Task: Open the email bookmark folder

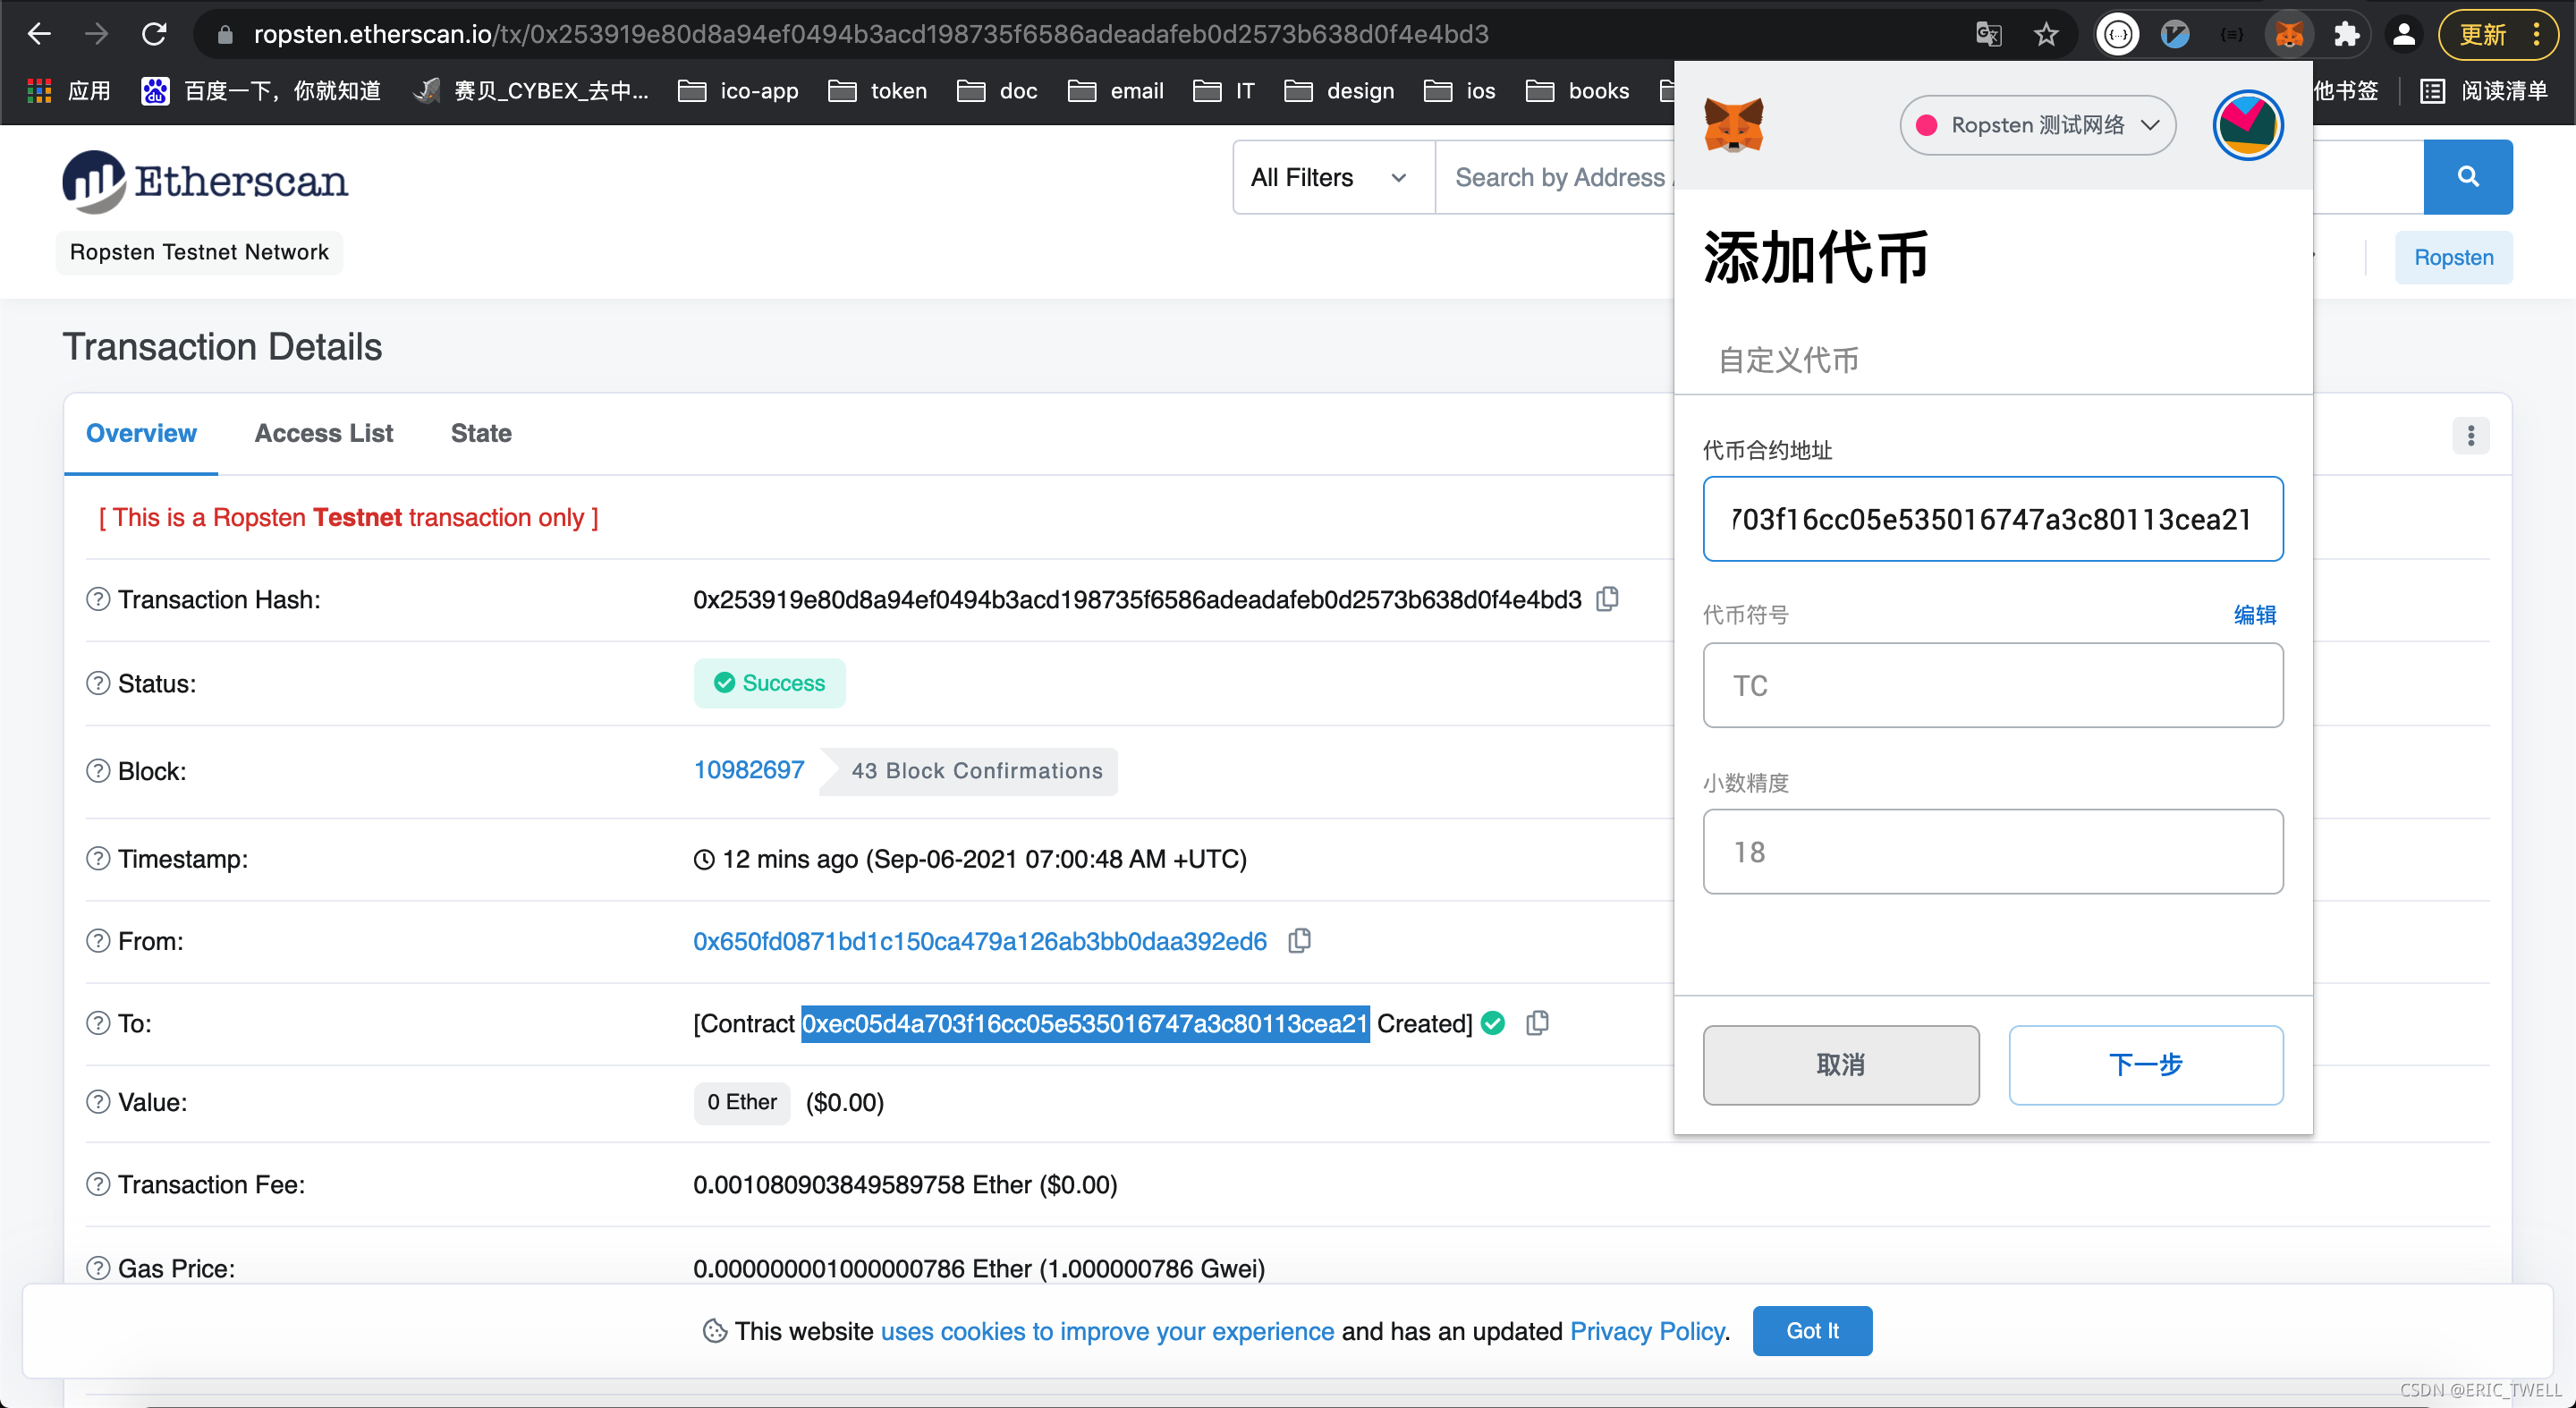Action: (1116, 91)
